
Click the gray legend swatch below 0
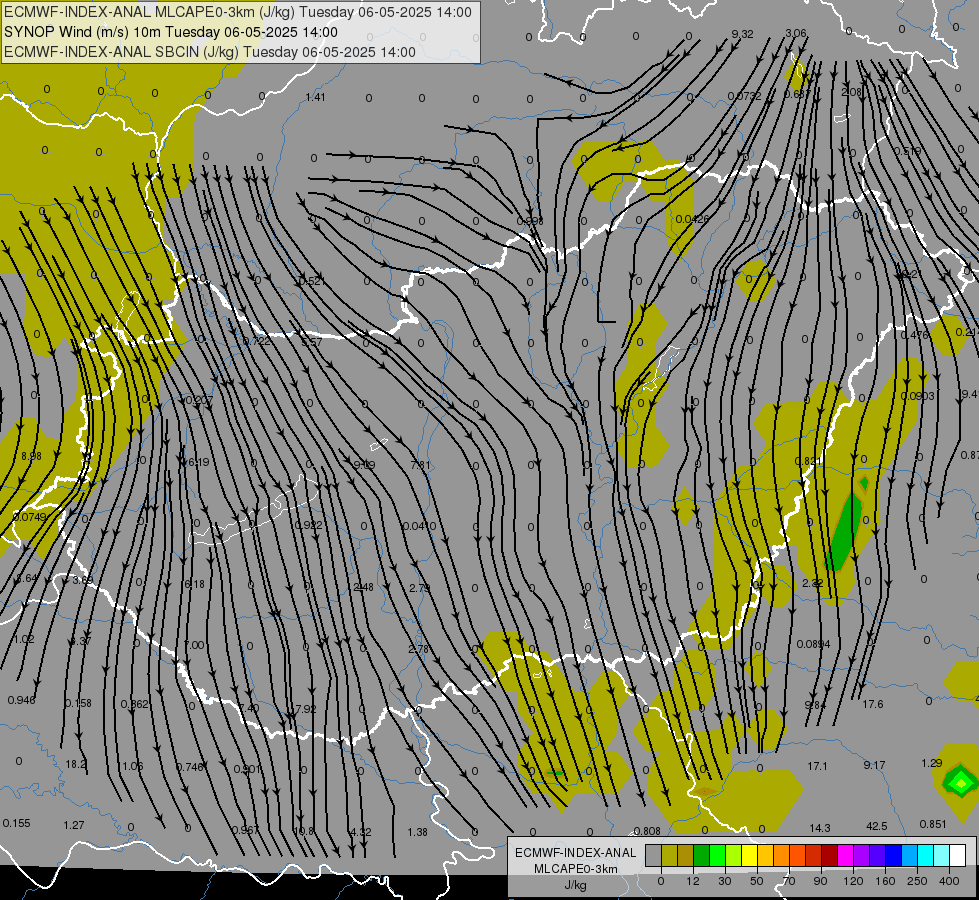(653, 855)
